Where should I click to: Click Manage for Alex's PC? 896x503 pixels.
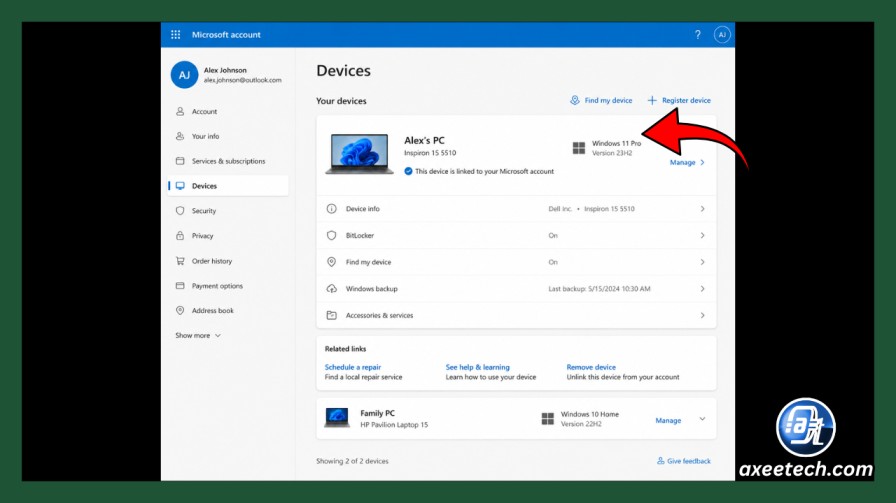682,163
